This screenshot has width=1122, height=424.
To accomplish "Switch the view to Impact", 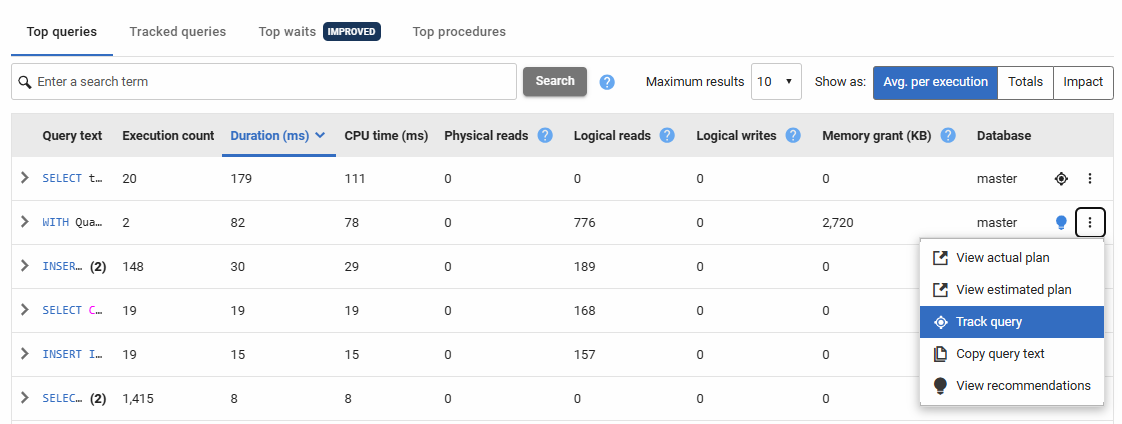I will [1083, 82].
